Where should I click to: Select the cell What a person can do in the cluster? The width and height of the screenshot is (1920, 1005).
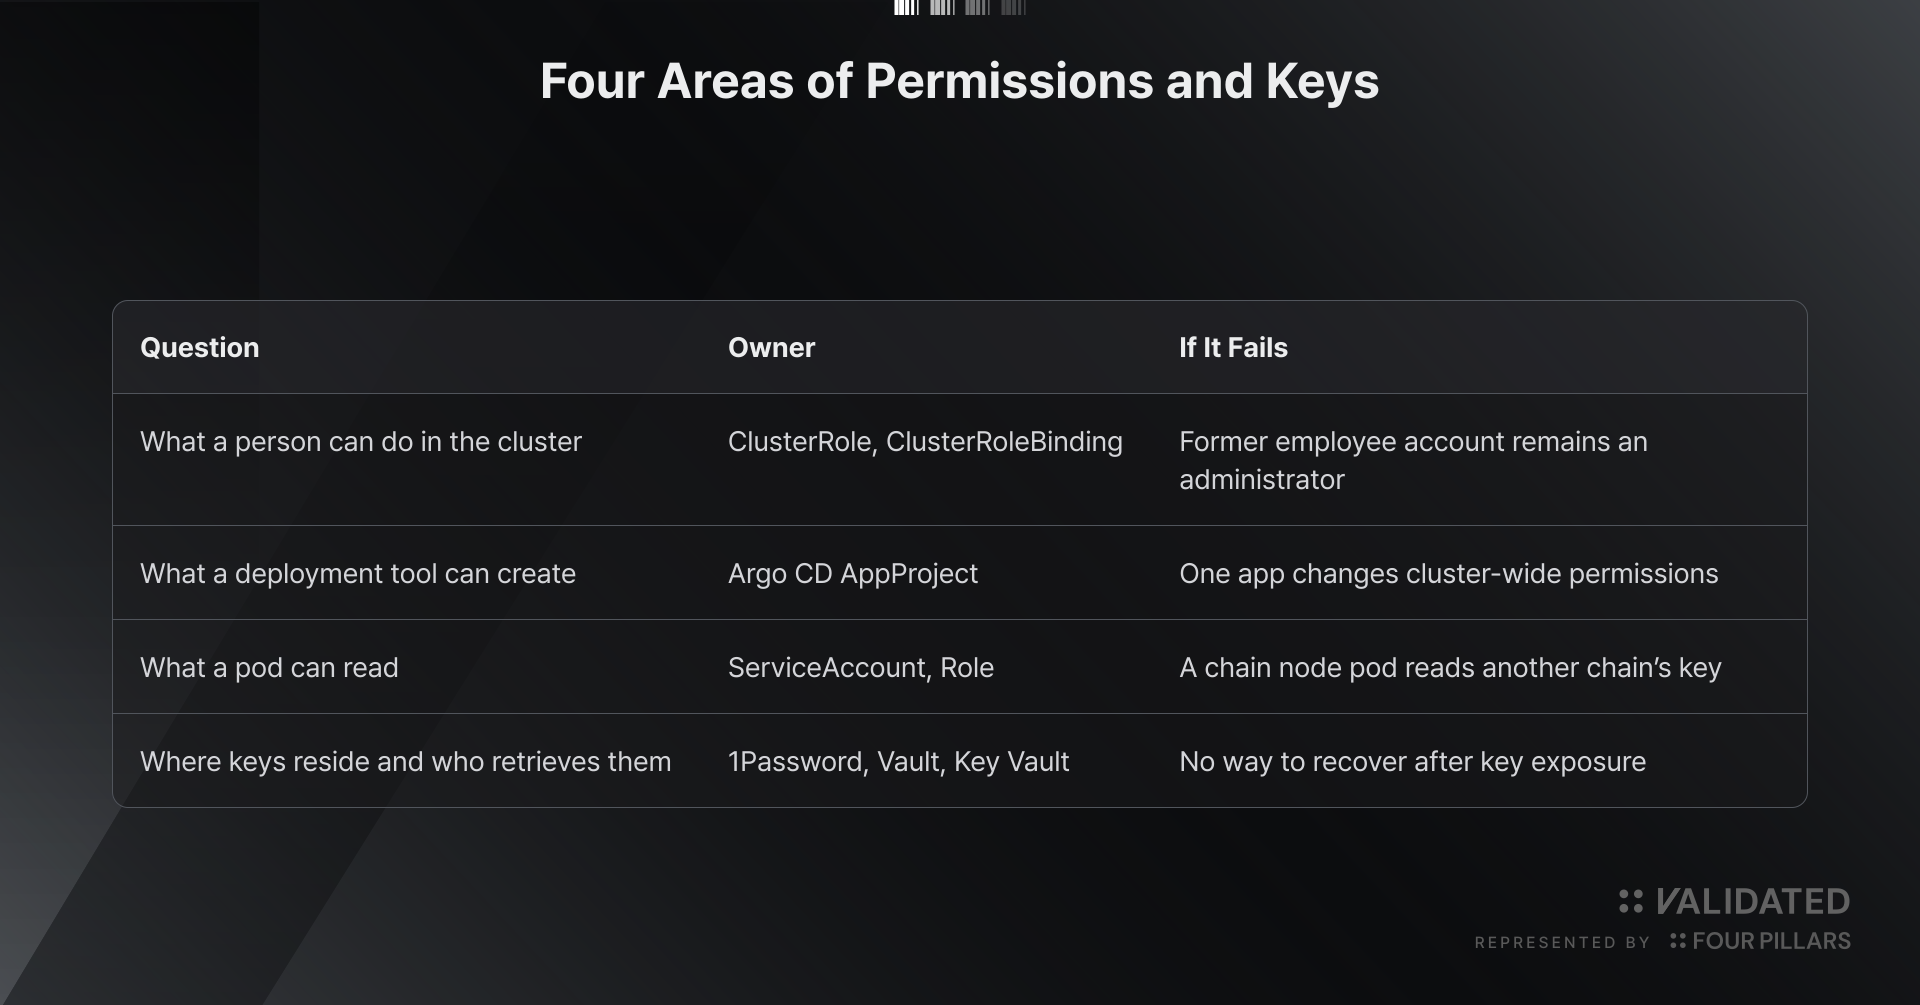pos(361,442)
